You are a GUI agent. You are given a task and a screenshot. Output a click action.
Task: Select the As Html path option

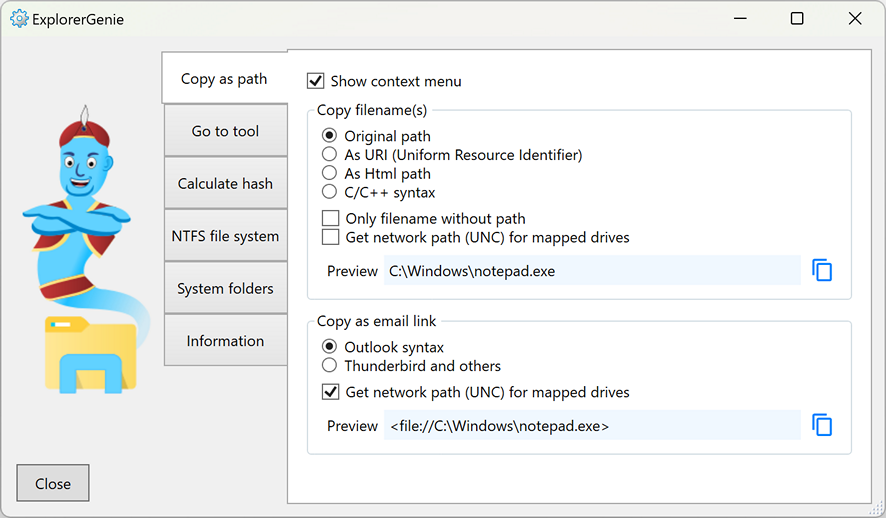[x=329, y=173]
